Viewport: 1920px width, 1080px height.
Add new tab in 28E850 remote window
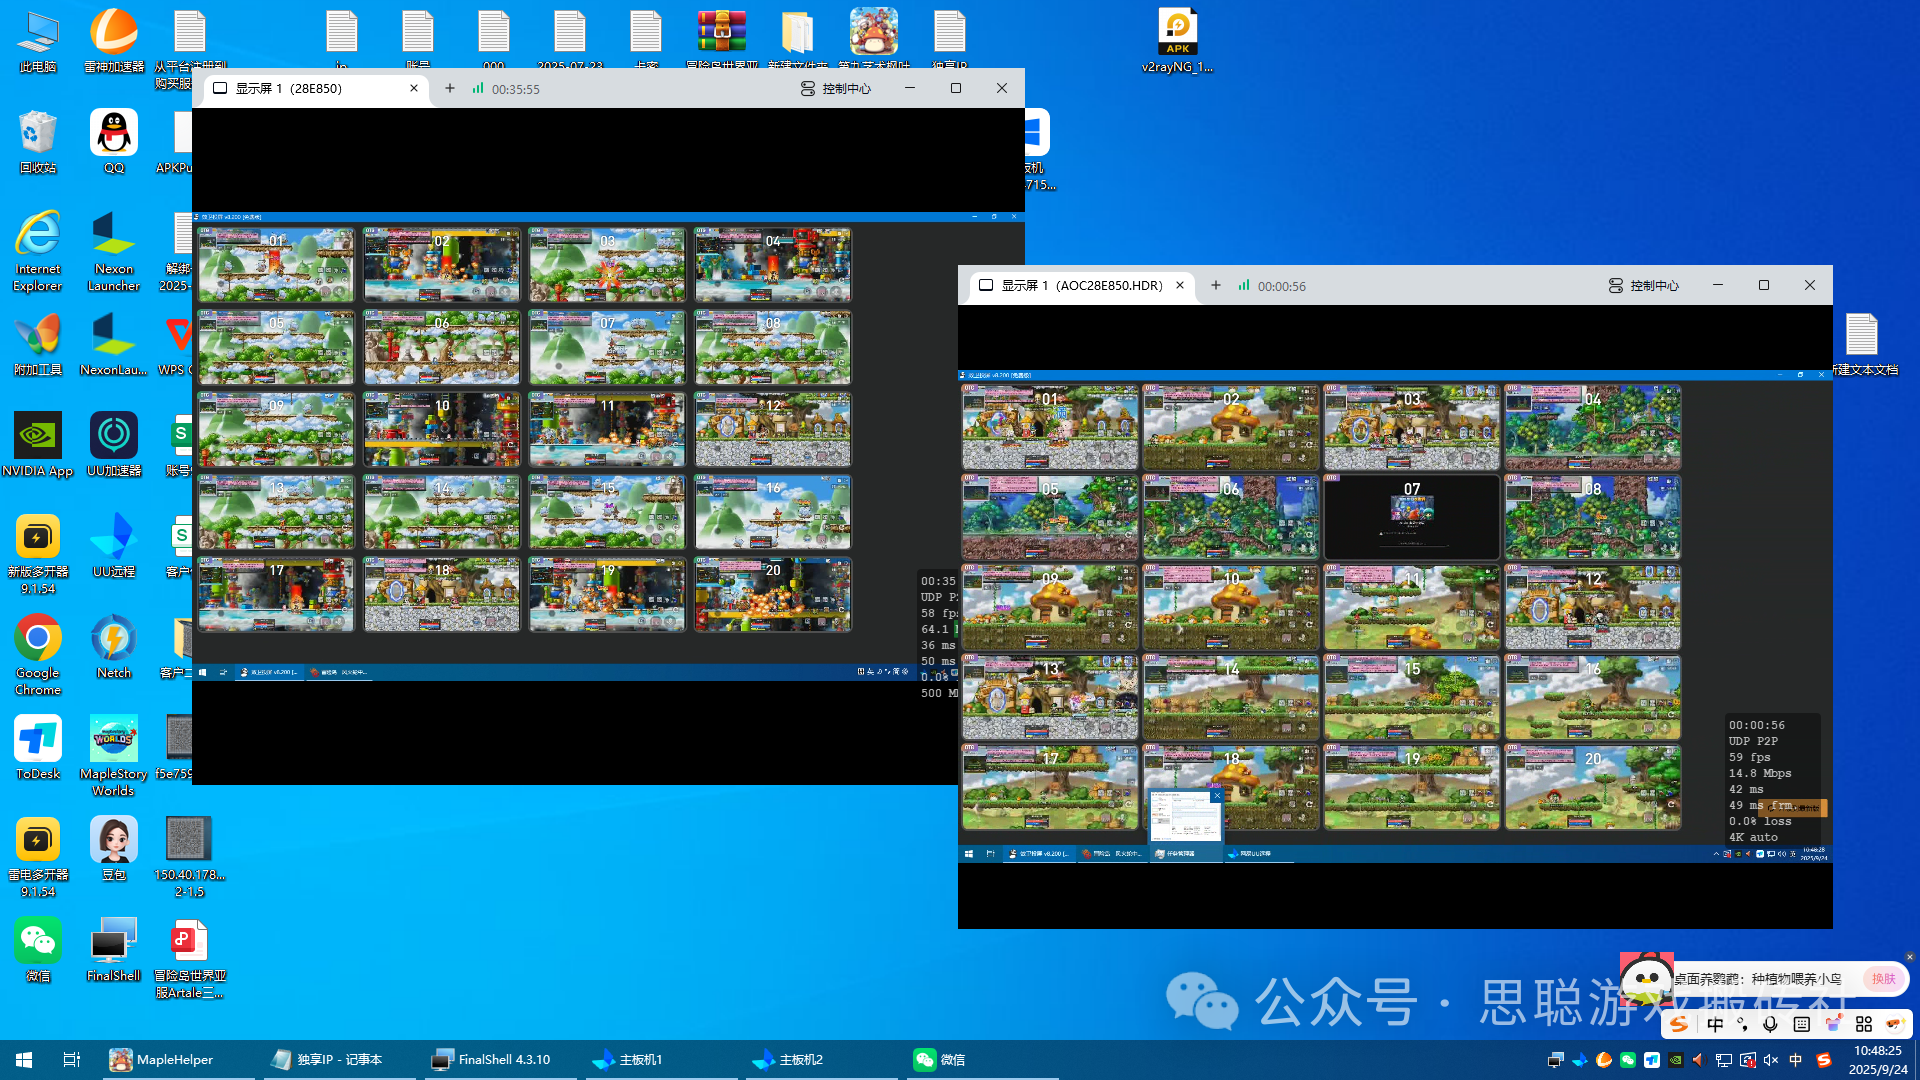pos(450,89)
